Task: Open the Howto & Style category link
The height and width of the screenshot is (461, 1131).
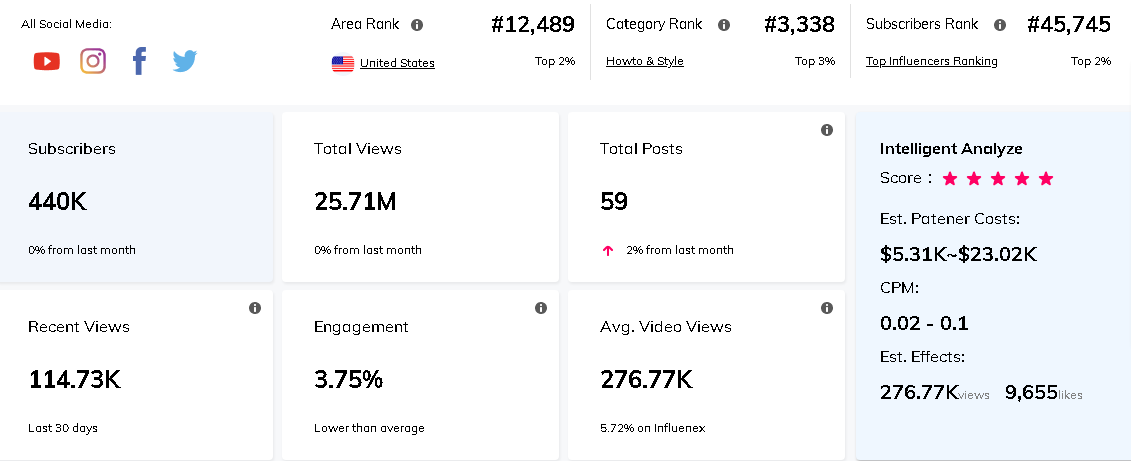Action: [645, 61]
